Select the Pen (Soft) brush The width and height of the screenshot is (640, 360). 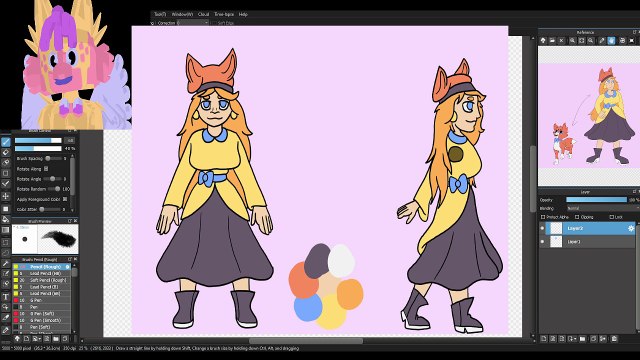pos(41,327)
